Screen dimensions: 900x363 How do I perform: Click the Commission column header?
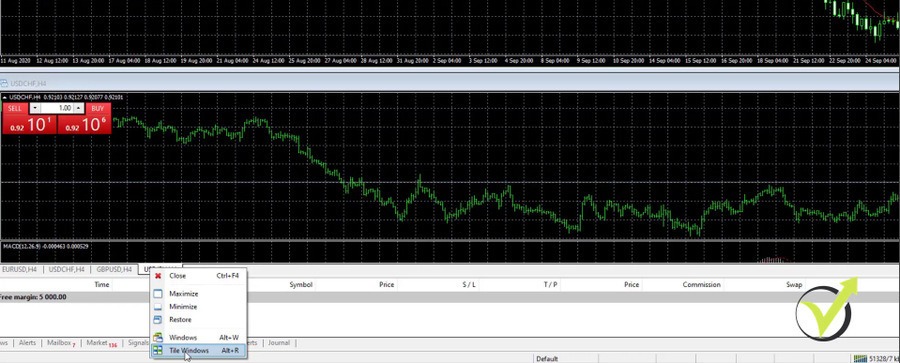pos(701,284)
